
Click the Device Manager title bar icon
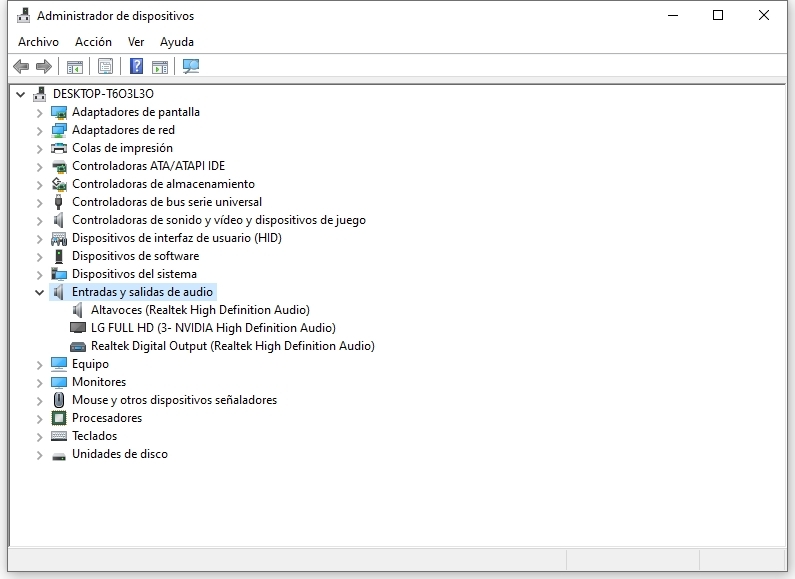tap(23, 16)
